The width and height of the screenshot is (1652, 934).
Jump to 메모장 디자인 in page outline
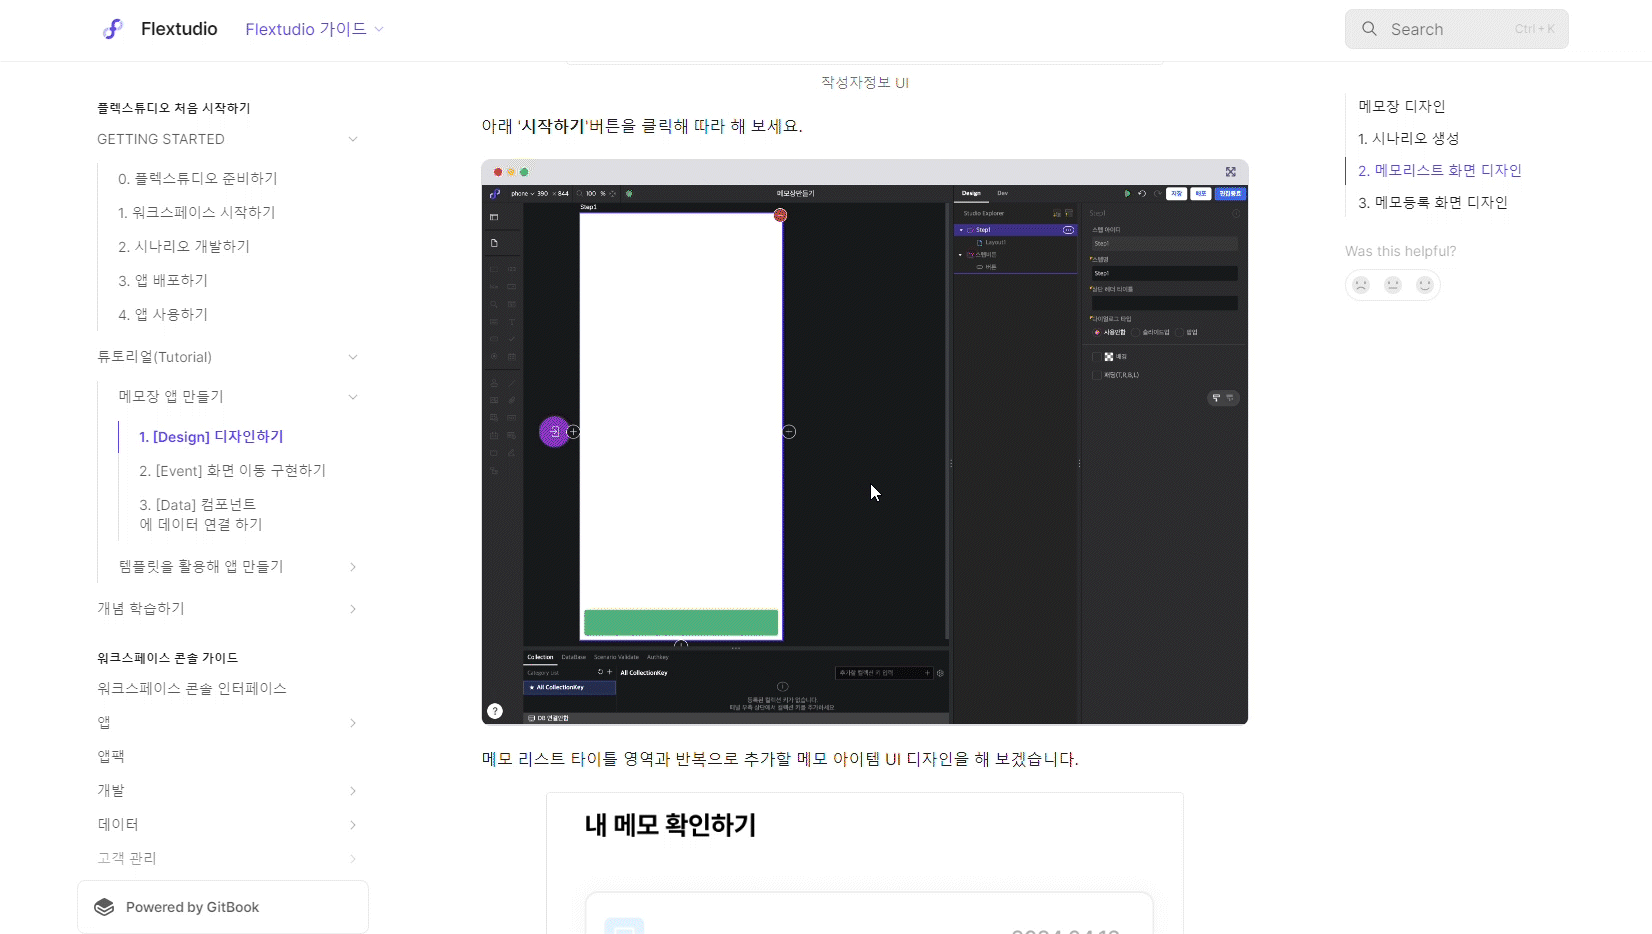tap(1401, 106)
